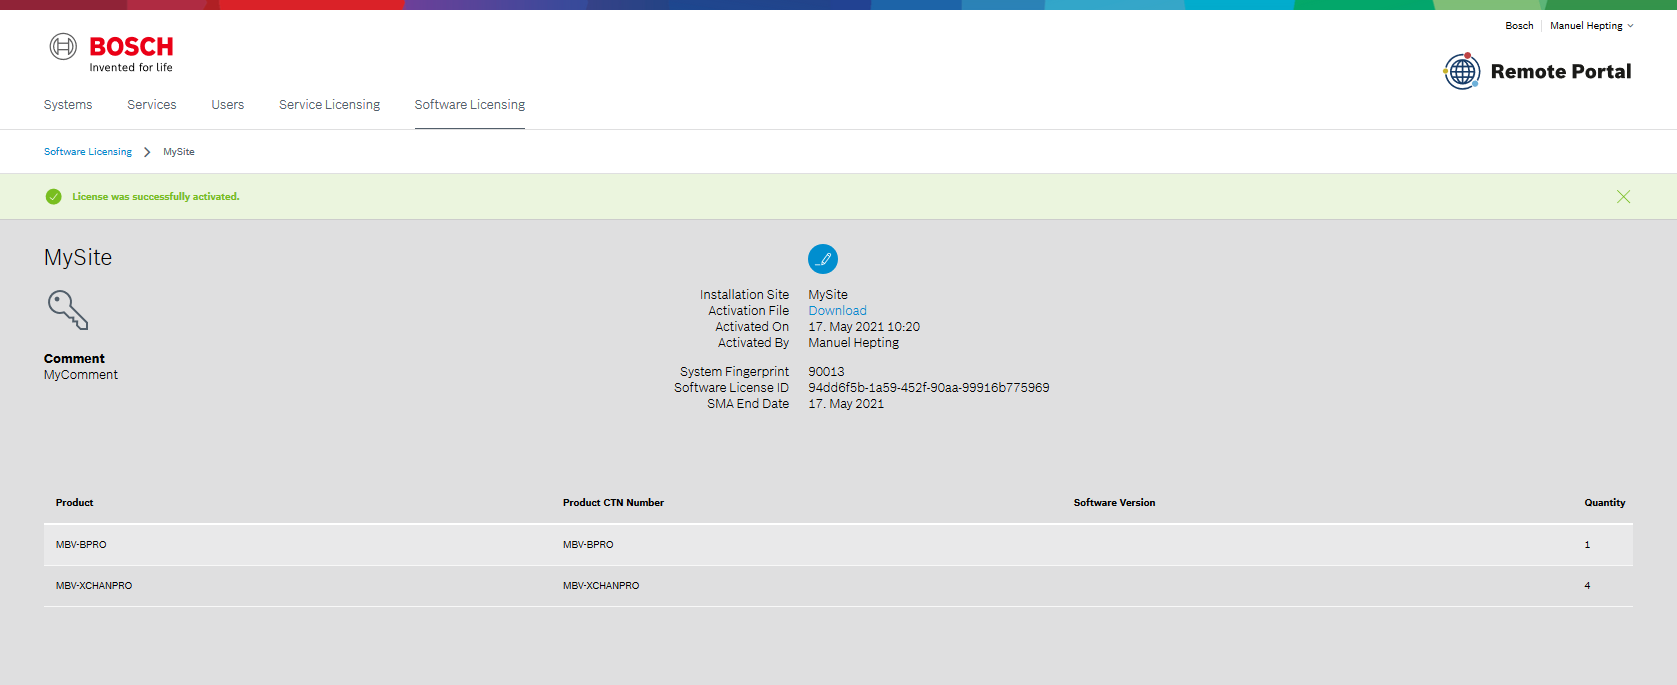Image resolution: width=1677 pixels, height=685 pixels.
Task: Click the blue pencil edit icon
Action: click(x=822, y=259)
